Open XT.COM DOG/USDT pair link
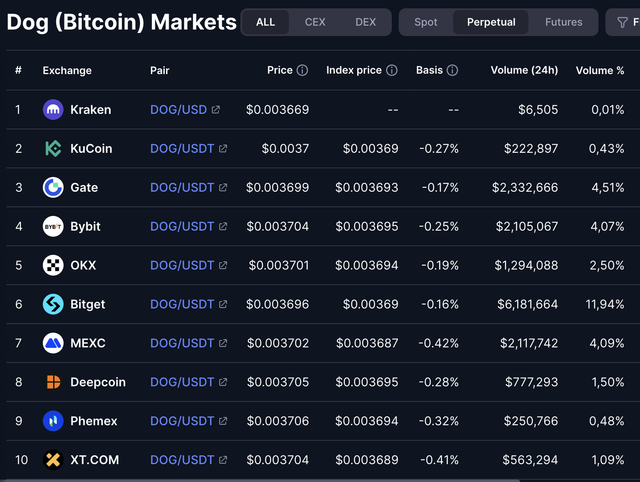 [x=182, y=460]
